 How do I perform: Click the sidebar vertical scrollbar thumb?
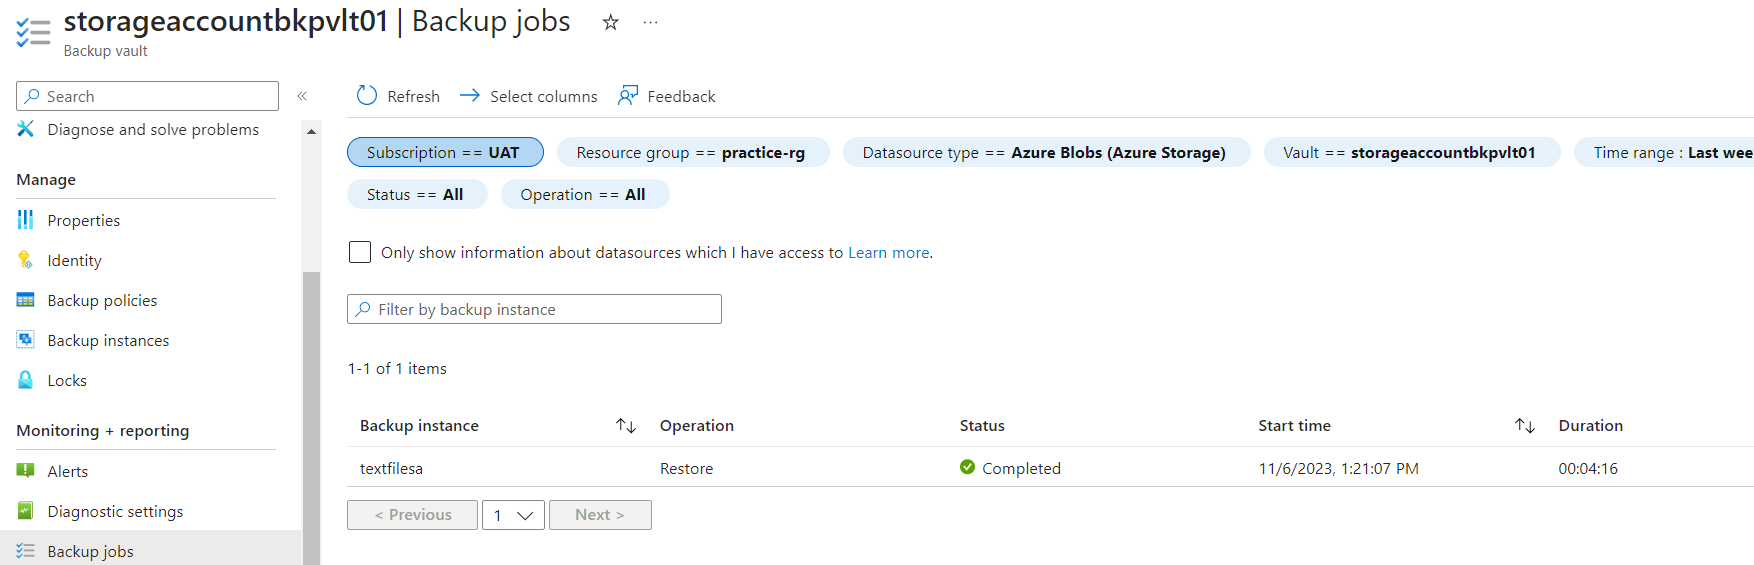click(311, 417)
